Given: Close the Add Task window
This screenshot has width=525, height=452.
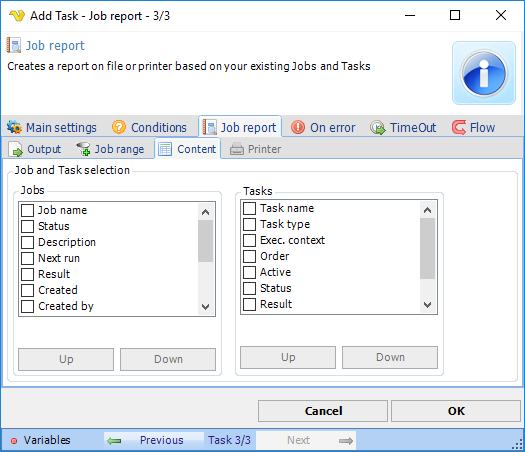Looking at the screenshot, I should (x=501, y=15).
